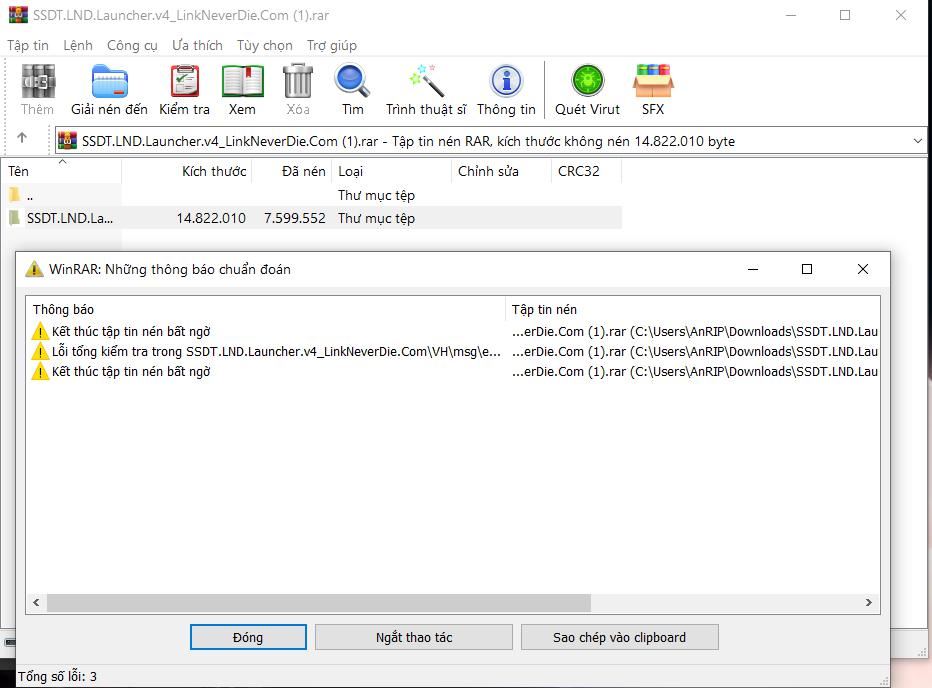Sort file list by Kích thước column
This screenshot has width=932, height=688.
[x=213, y=171]
